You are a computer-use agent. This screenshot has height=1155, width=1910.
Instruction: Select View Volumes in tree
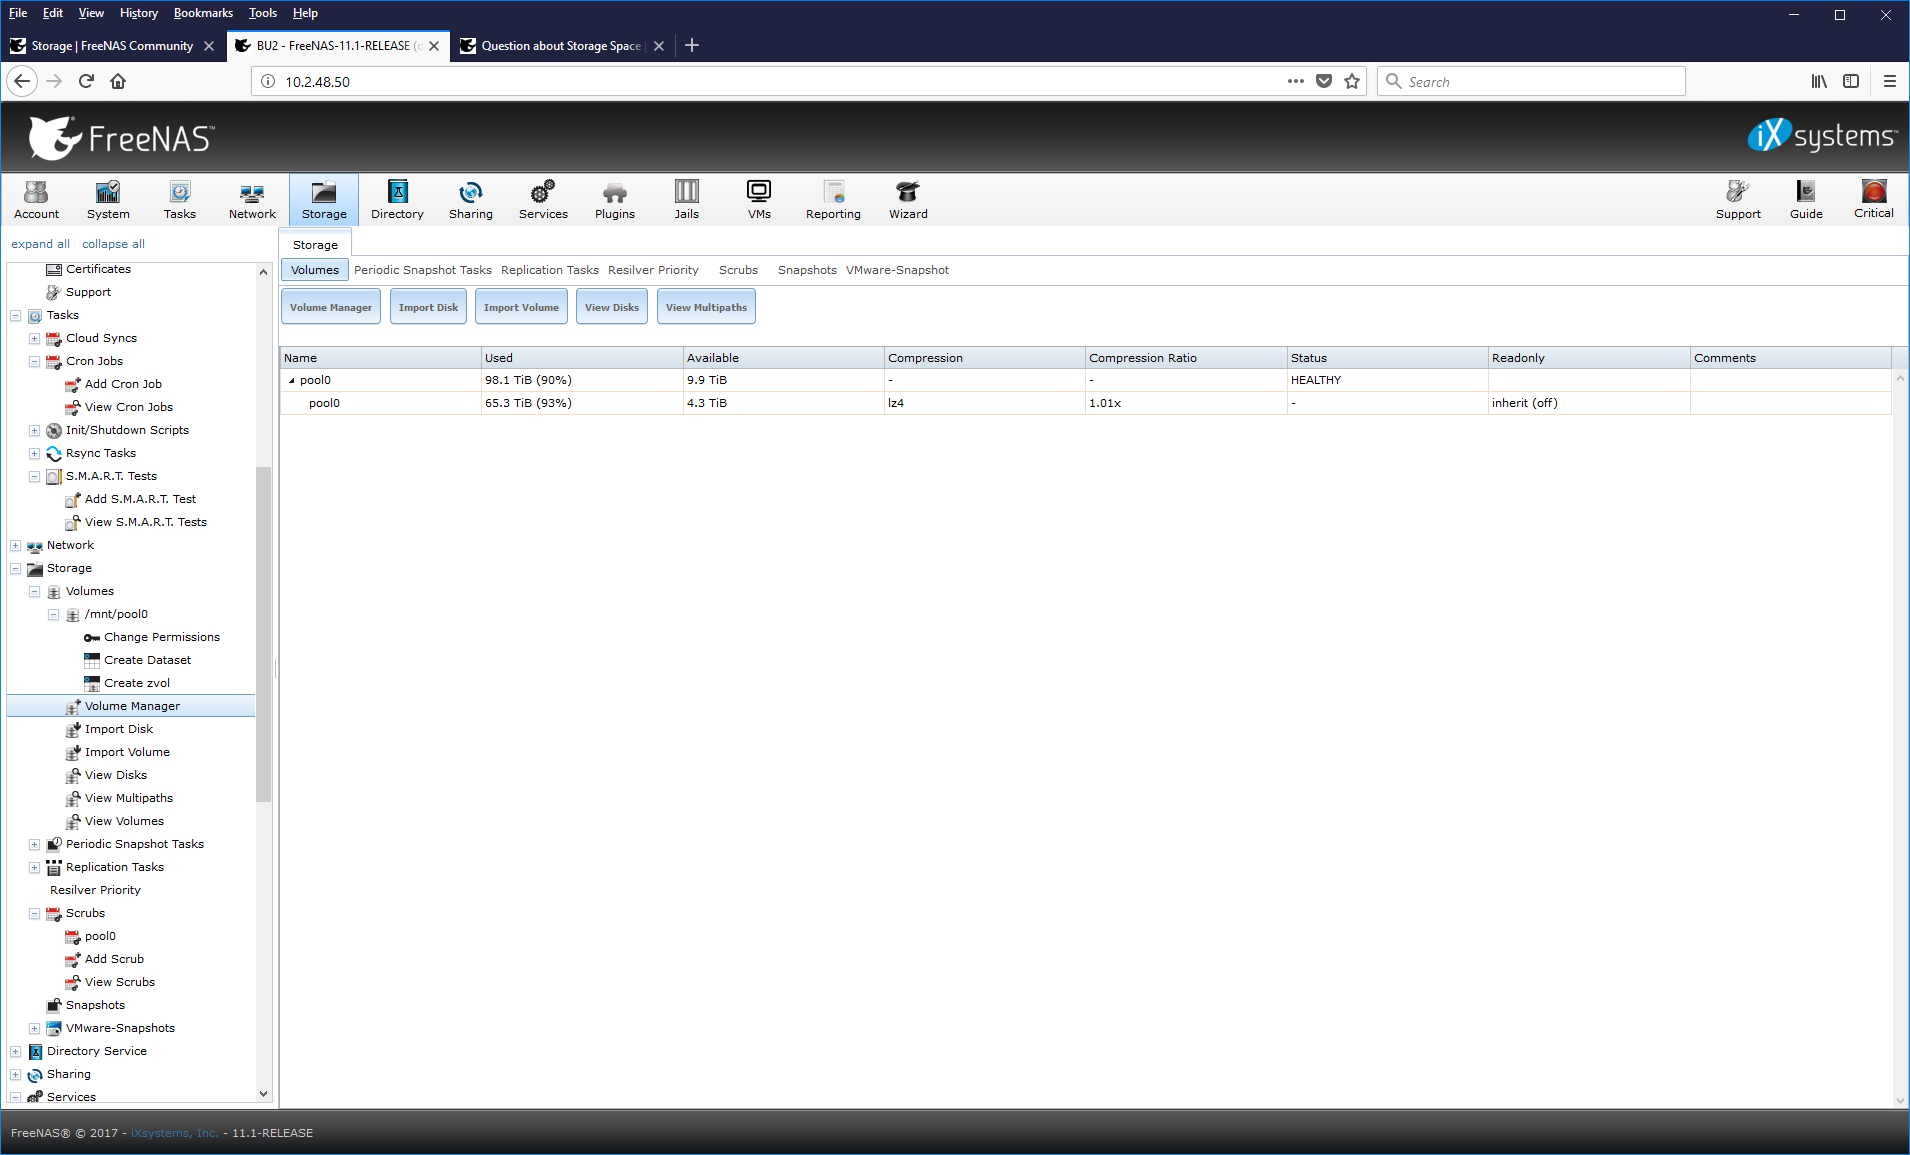(124, 821)
